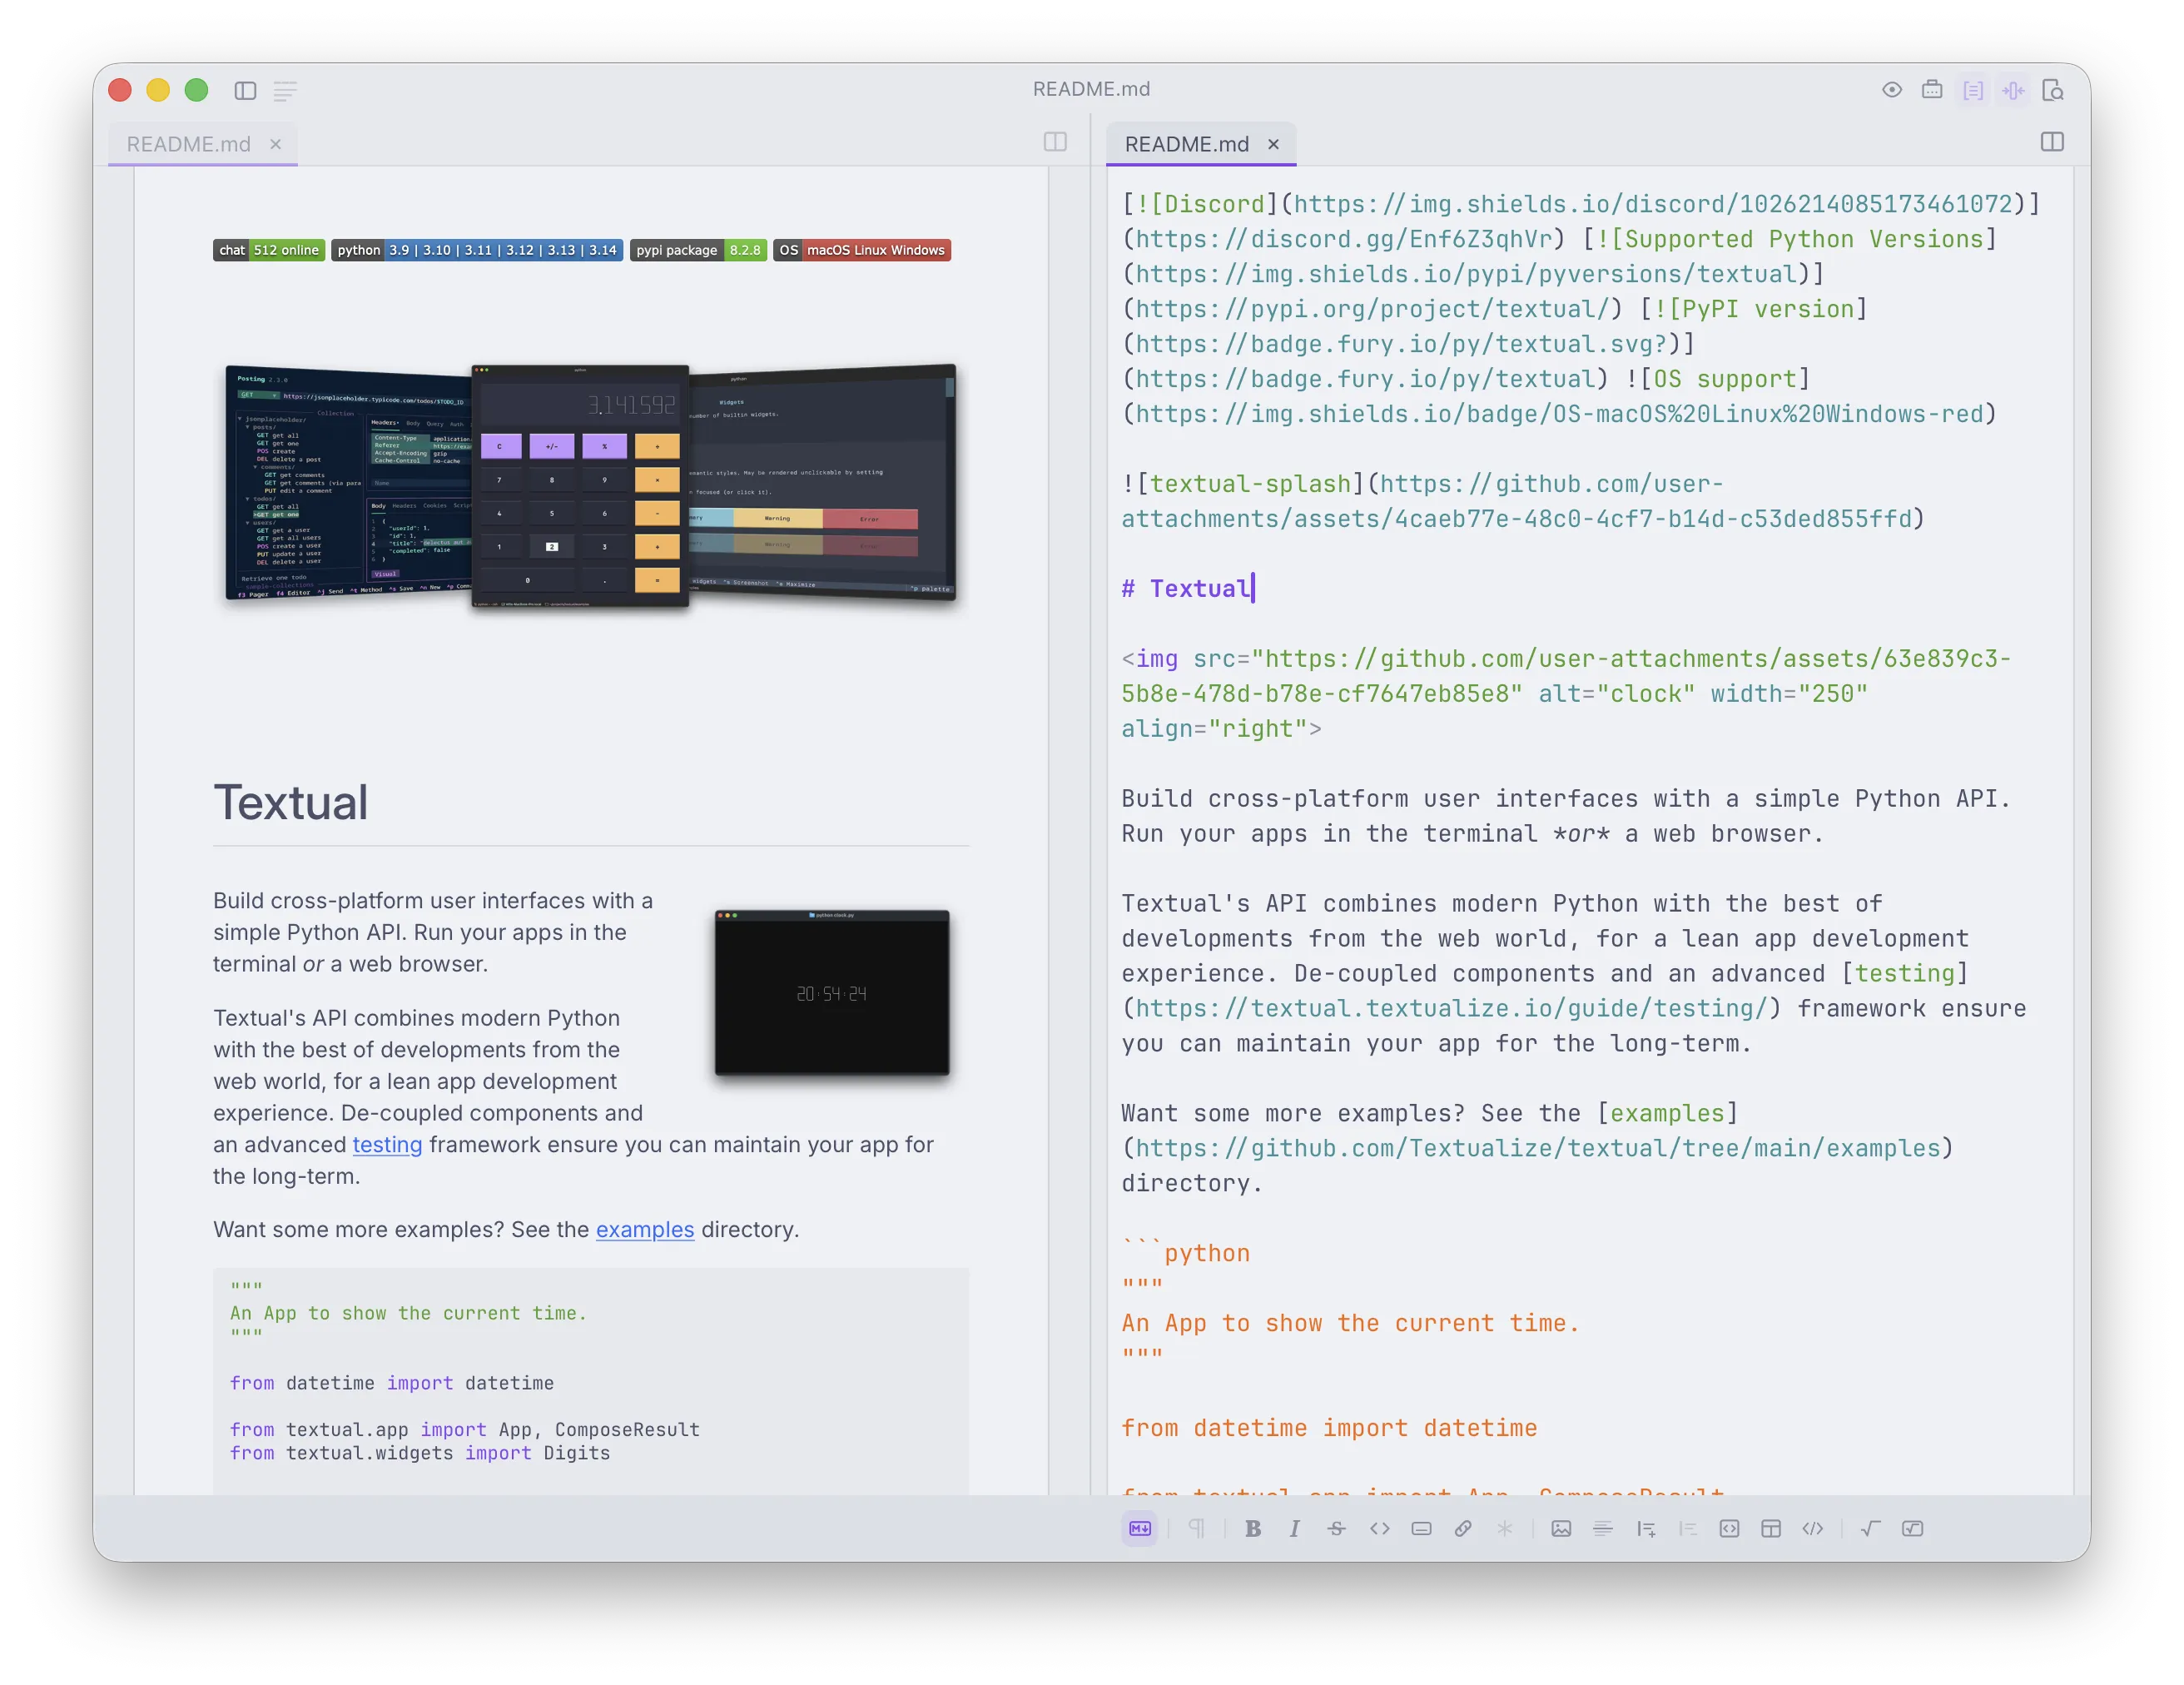This screenshot has width=2184, height=1685.
Task: Click the img src clock tag in editor
Action: pyautogui.click(x=1566, y=693)
